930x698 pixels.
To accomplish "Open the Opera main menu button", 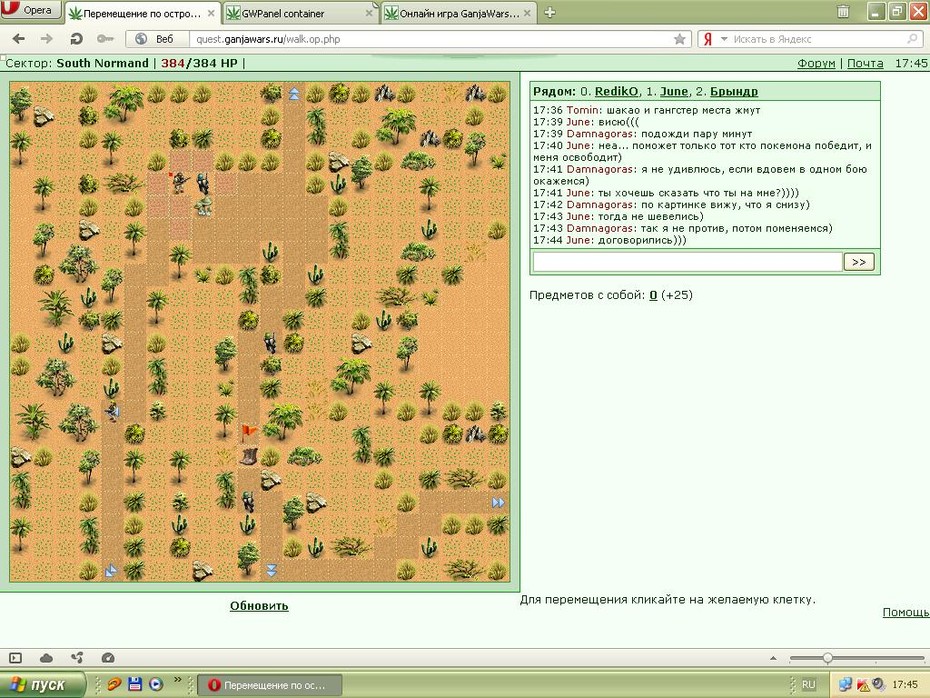I will click(x=30, y=9).
